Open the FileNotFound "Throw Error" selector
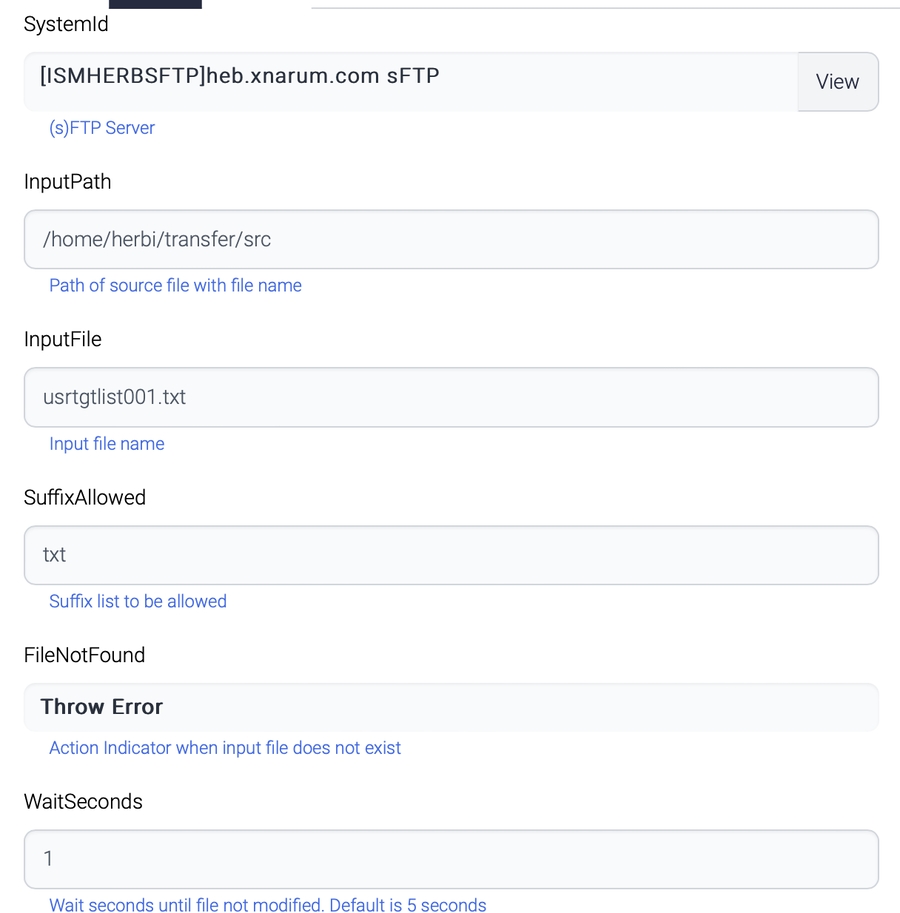 450,707
